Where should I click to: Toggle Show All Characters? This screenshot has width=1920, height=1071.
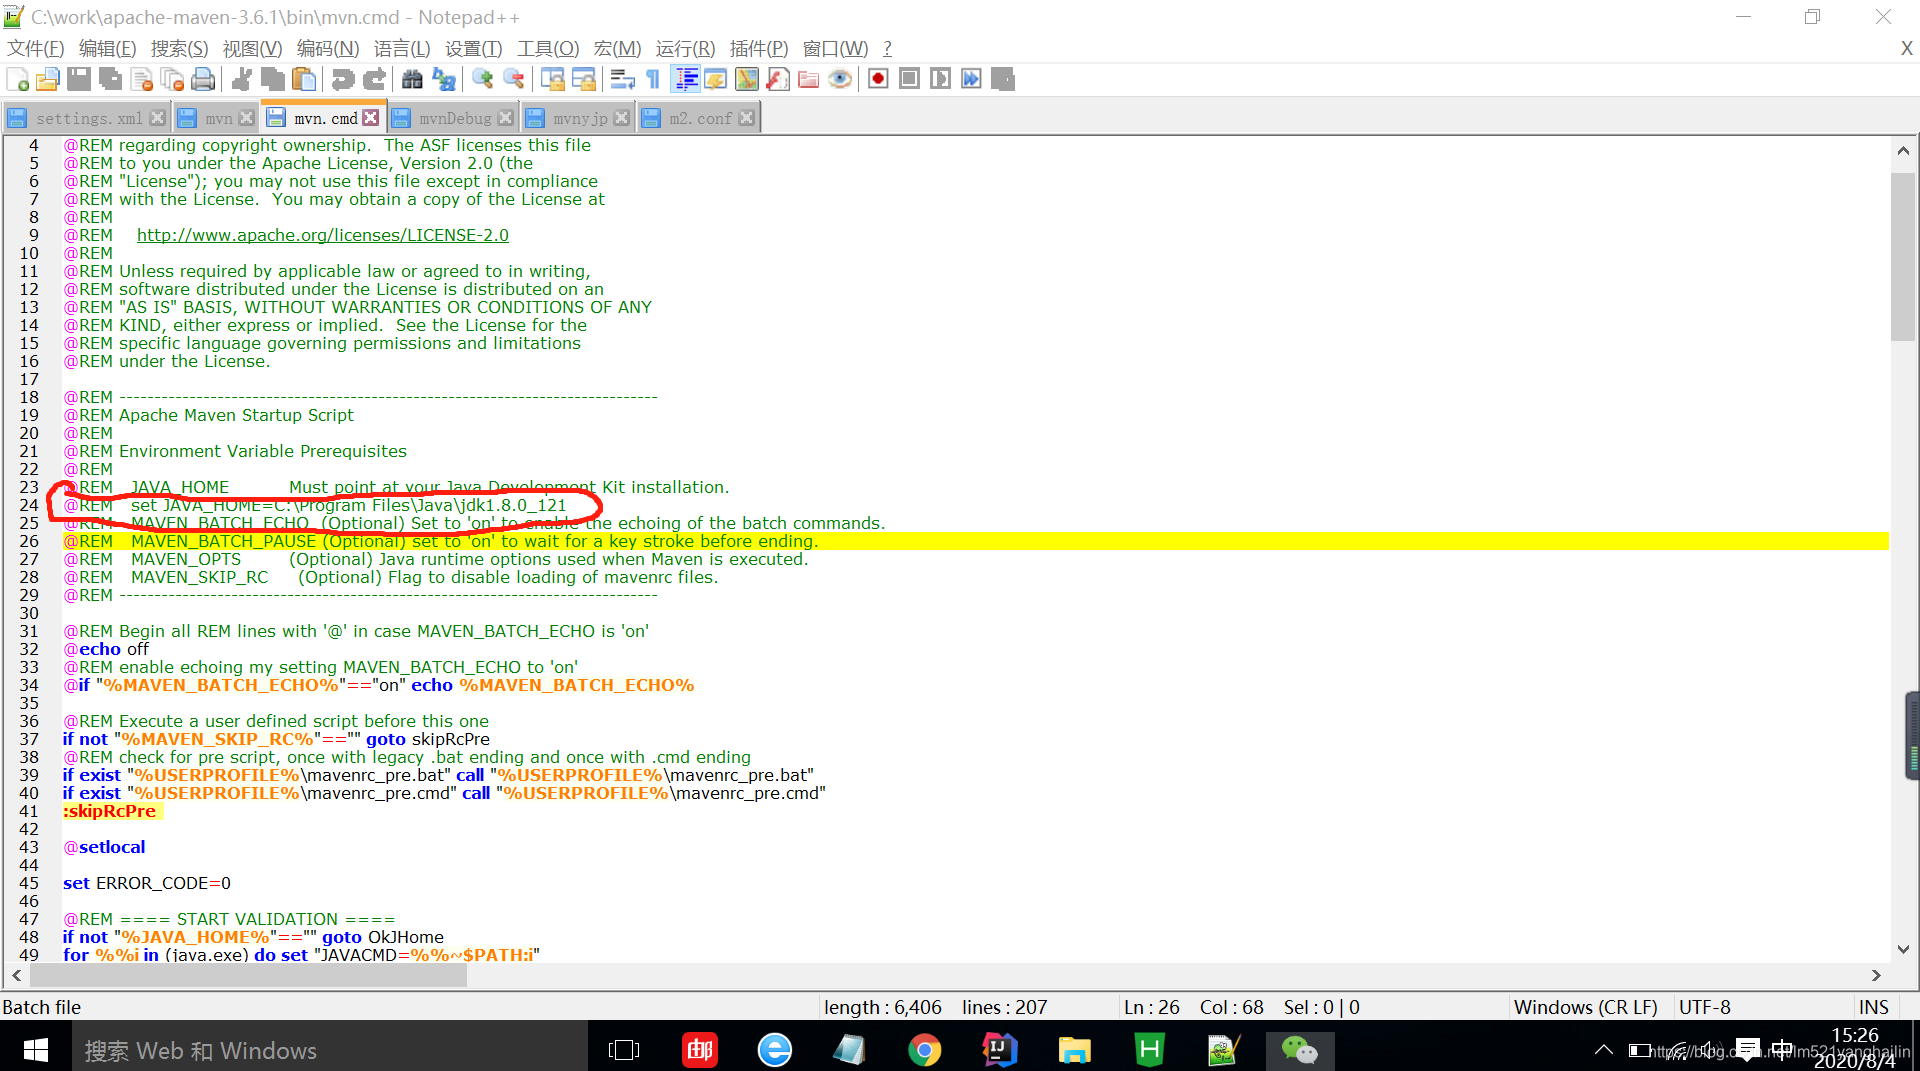pyautogui.click(x=651, y=78)
